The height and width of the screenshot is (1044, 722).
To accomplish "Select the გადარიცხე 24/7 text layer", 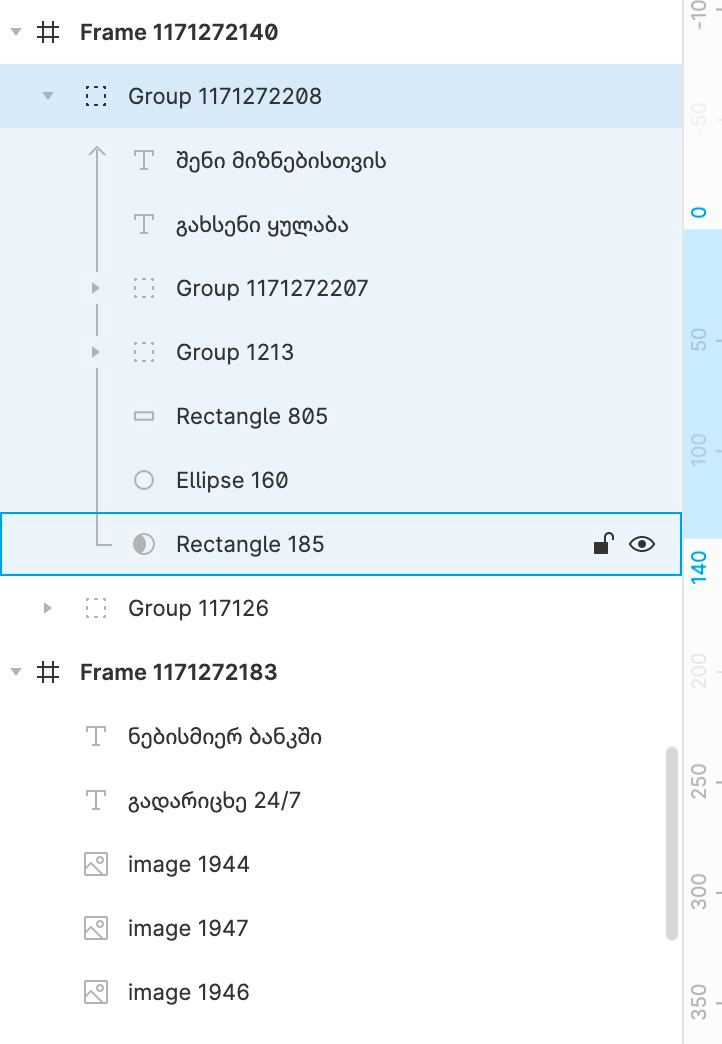I will (214, 800).
